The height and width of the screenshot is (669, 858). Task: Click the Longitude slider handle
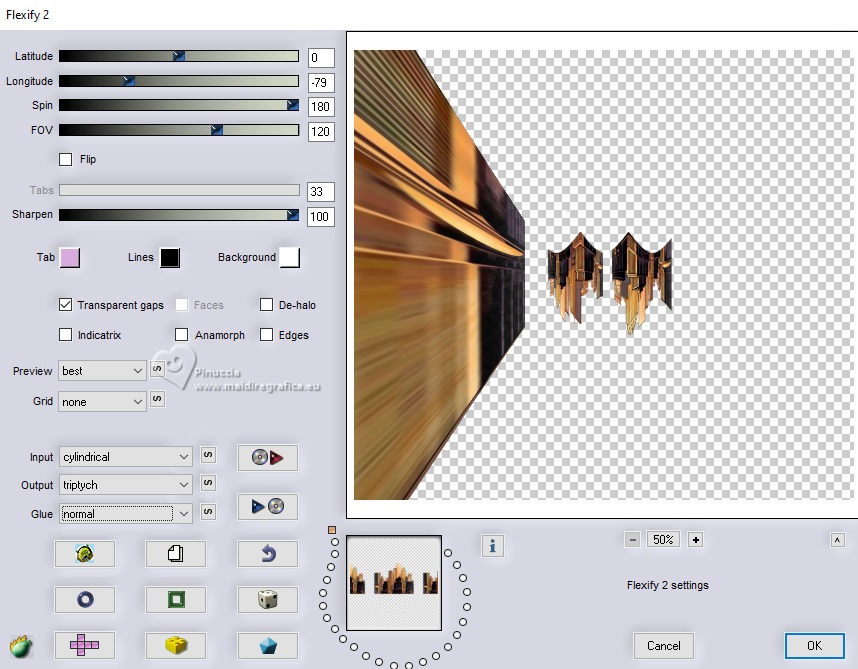[x=129, y=81]
